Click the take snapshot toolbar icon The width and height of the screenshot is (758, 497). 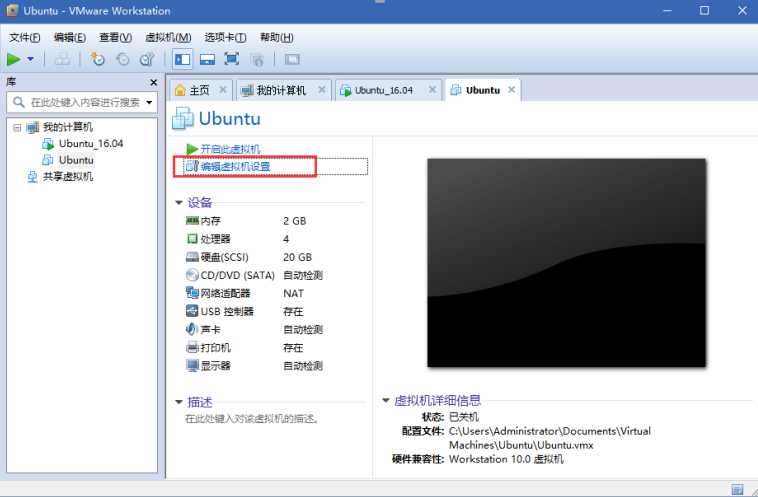tap(97, 59)
